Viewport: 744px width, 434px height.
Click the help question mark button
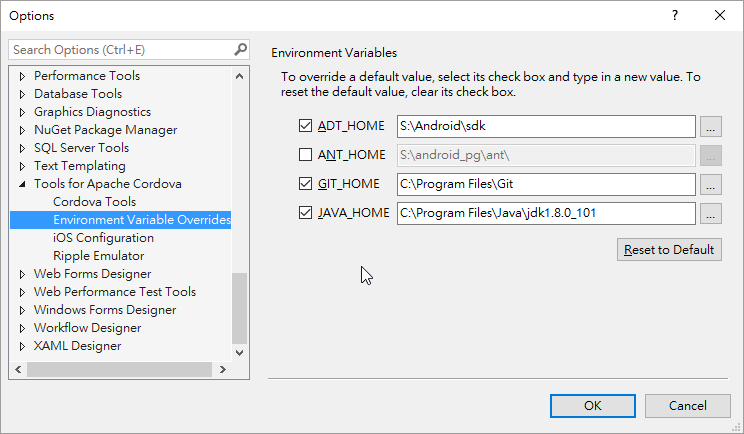tap(675, 15)
